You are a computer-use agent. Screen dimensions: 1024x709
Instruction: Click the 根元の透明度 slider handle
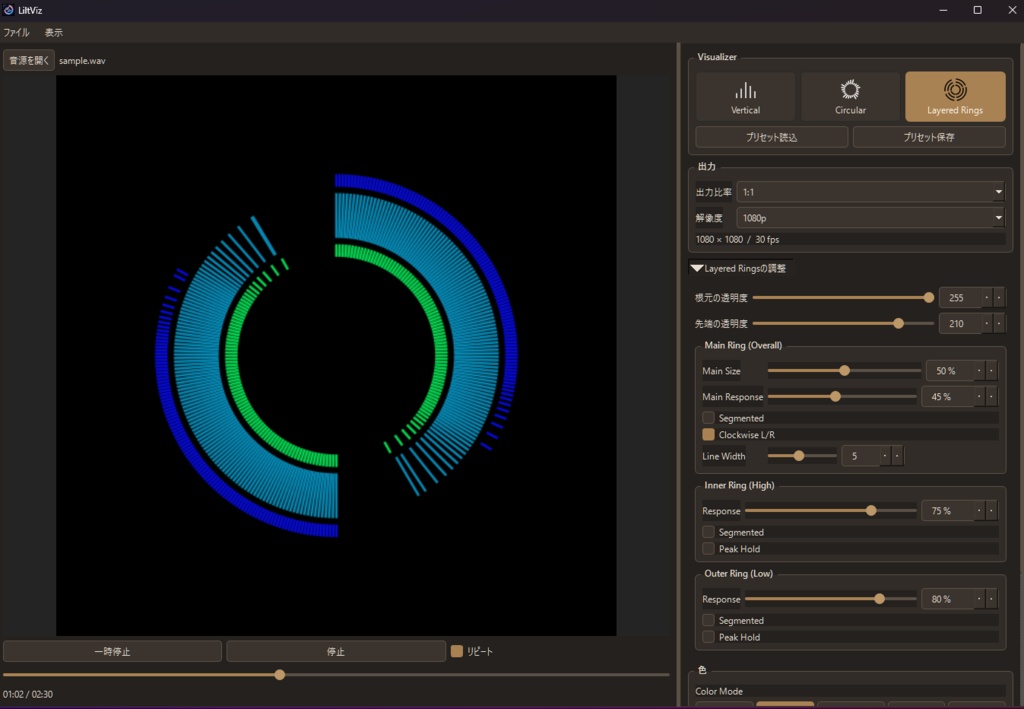point(929,298)
